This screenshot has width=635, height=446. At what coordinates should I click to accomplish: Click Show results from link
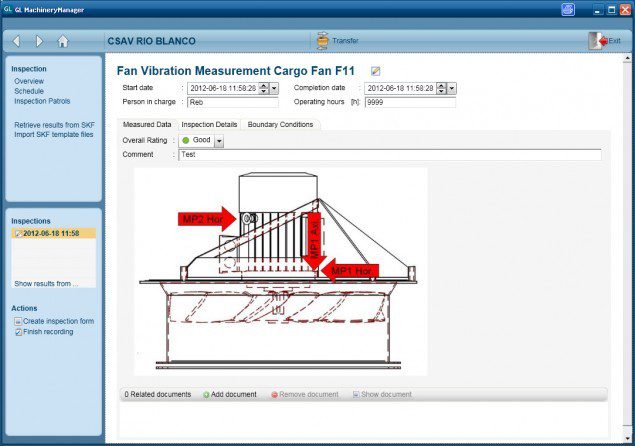pos(46,284)
